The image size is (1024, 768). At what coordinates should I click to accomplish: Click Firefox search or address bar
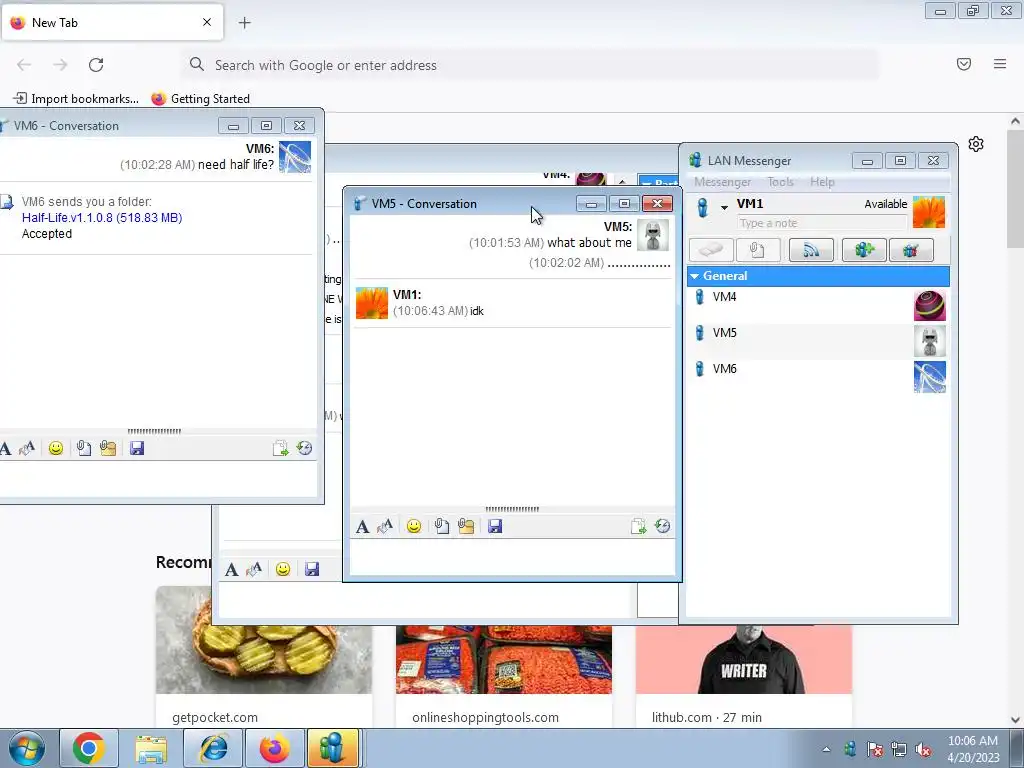530,65
